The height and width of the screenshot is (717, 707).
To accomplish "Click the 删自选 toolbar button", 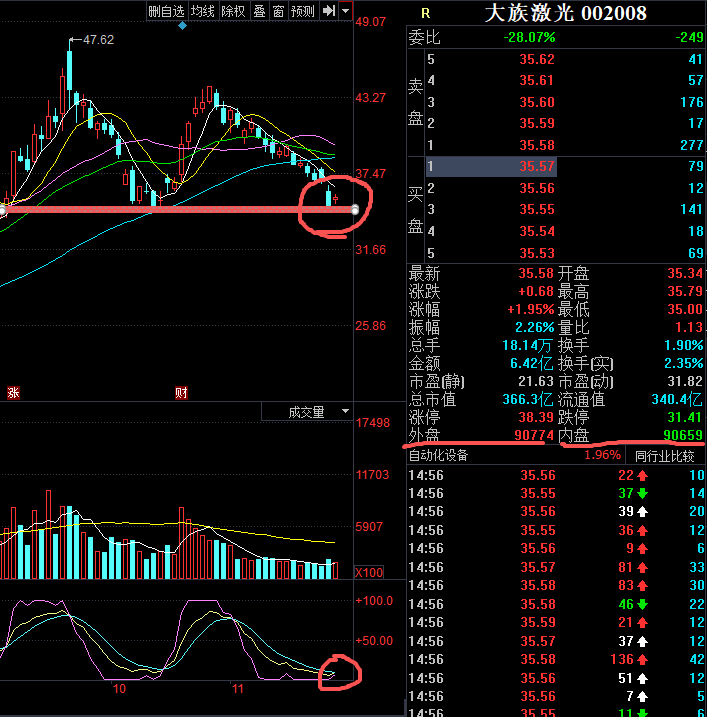I will click(166, 11).
